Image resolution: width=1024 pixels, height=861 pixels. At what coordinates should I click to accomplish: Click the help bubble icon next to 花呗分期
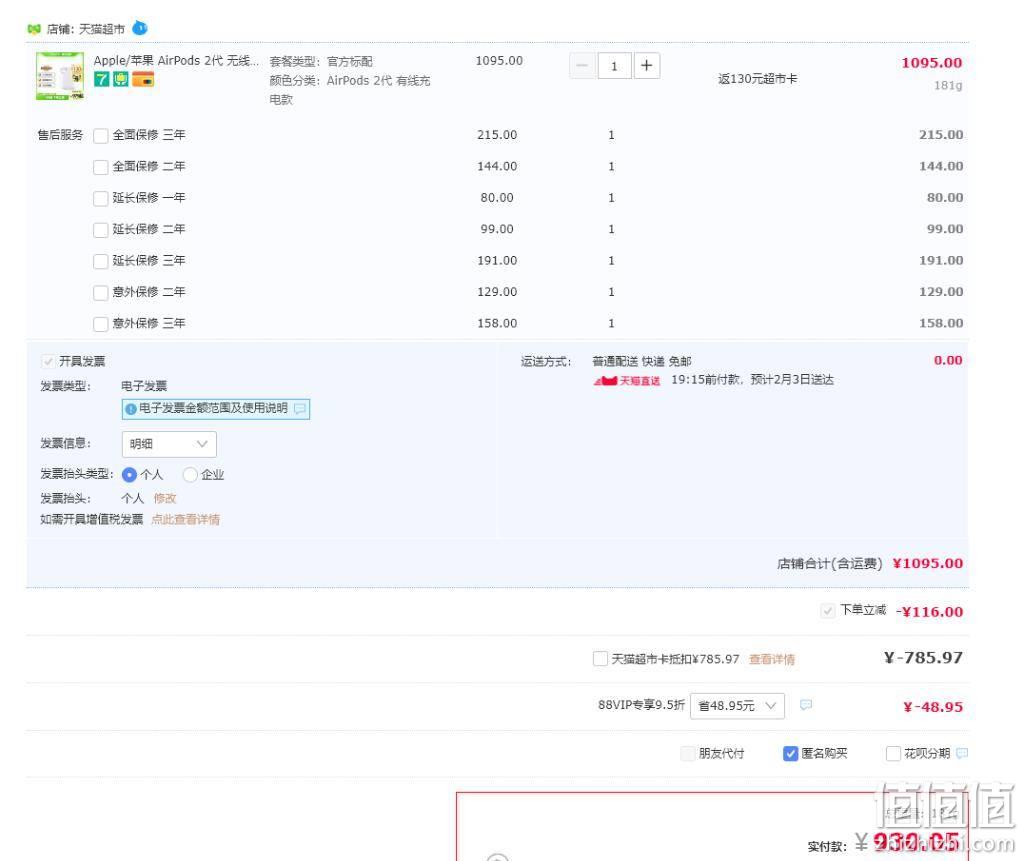point(961,753)
